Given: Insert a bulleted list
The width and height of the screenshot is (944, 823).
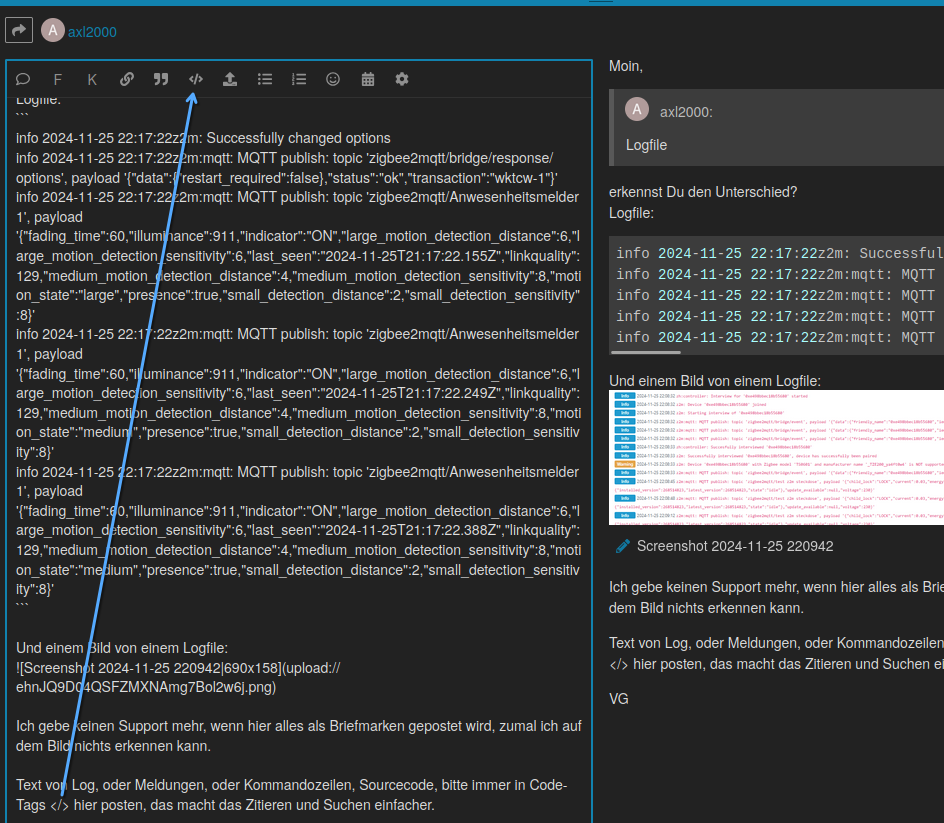Looking at the screenshot, I should (x=265, y=79).
